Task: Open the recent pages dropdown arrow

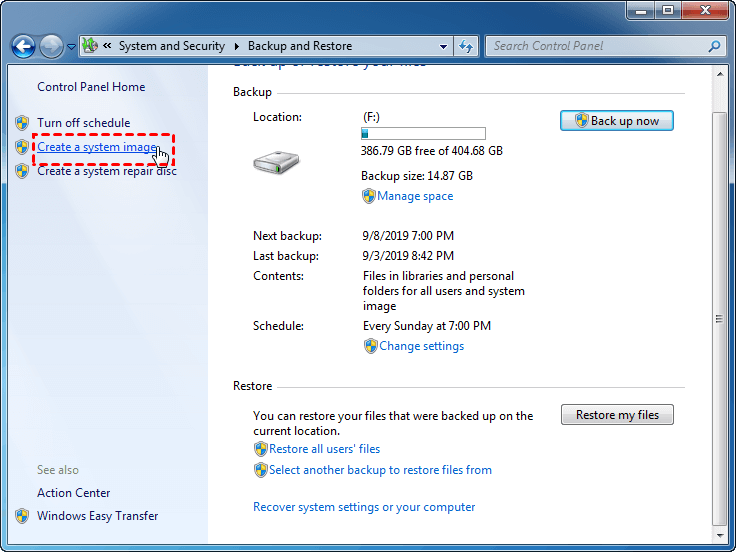Action: [x=72, y=47]
